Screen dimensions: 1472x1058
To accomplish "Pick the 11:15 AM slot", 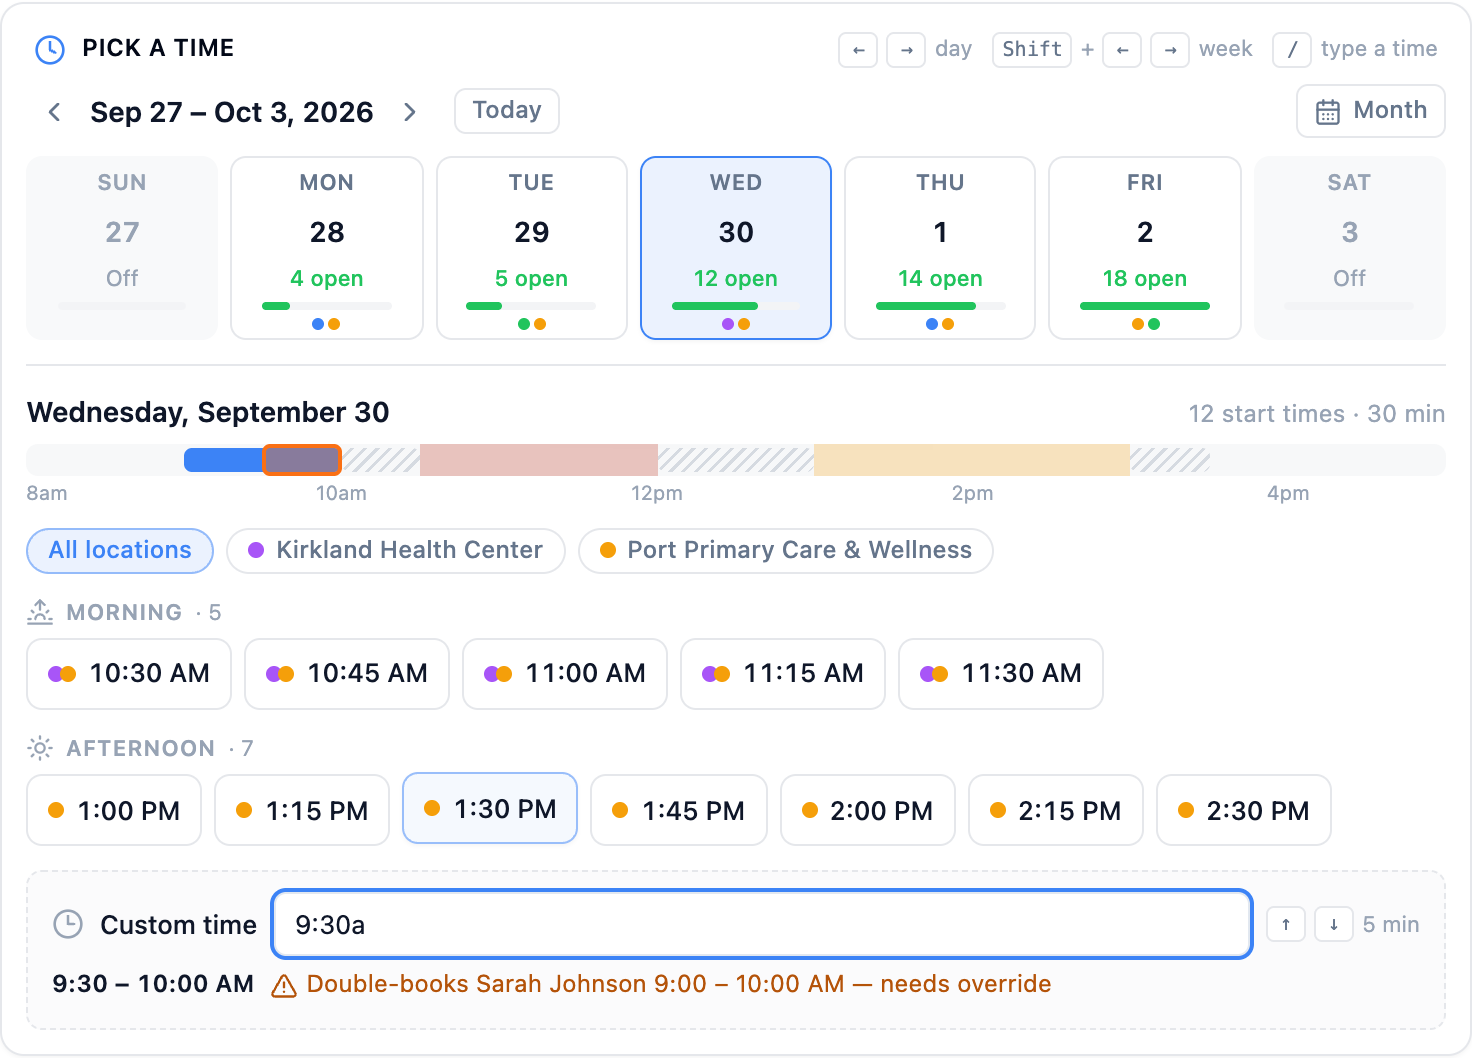I will (783, 674).
